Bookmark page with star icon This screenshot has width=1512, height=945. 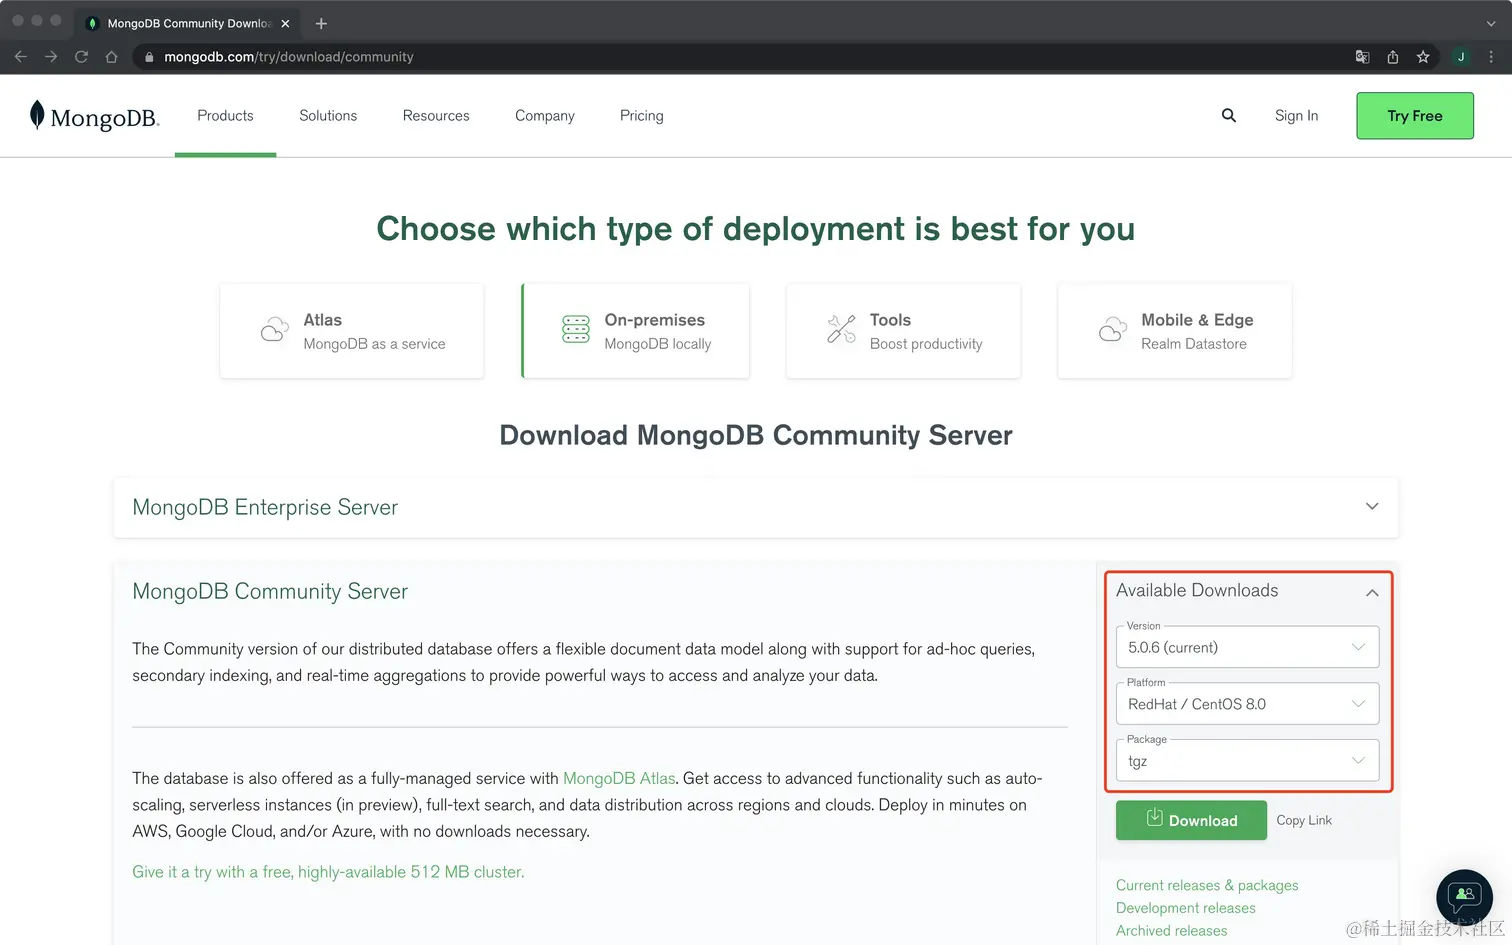pos(1423,57)
